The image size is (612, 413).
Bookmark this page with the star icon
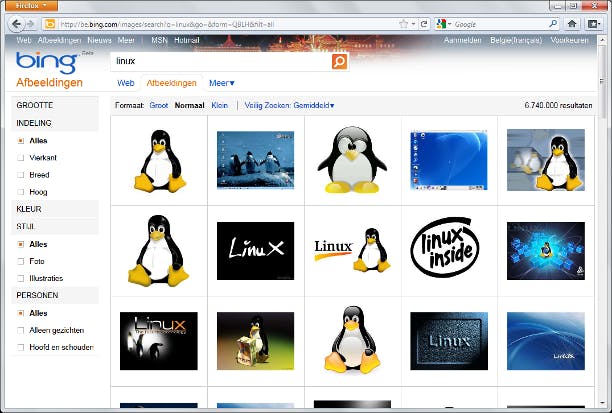point(404,24)
